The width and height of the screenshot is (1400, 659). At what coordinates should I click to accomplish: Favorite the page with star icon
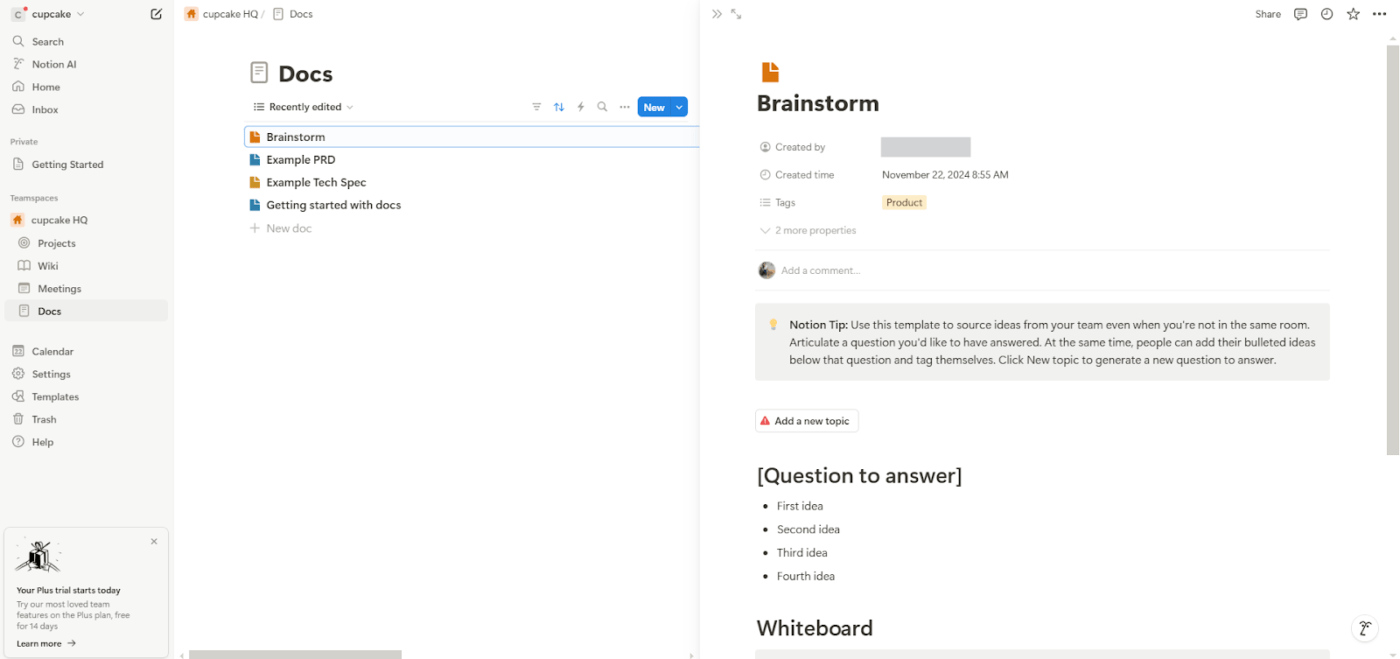tap(1353, 14)
